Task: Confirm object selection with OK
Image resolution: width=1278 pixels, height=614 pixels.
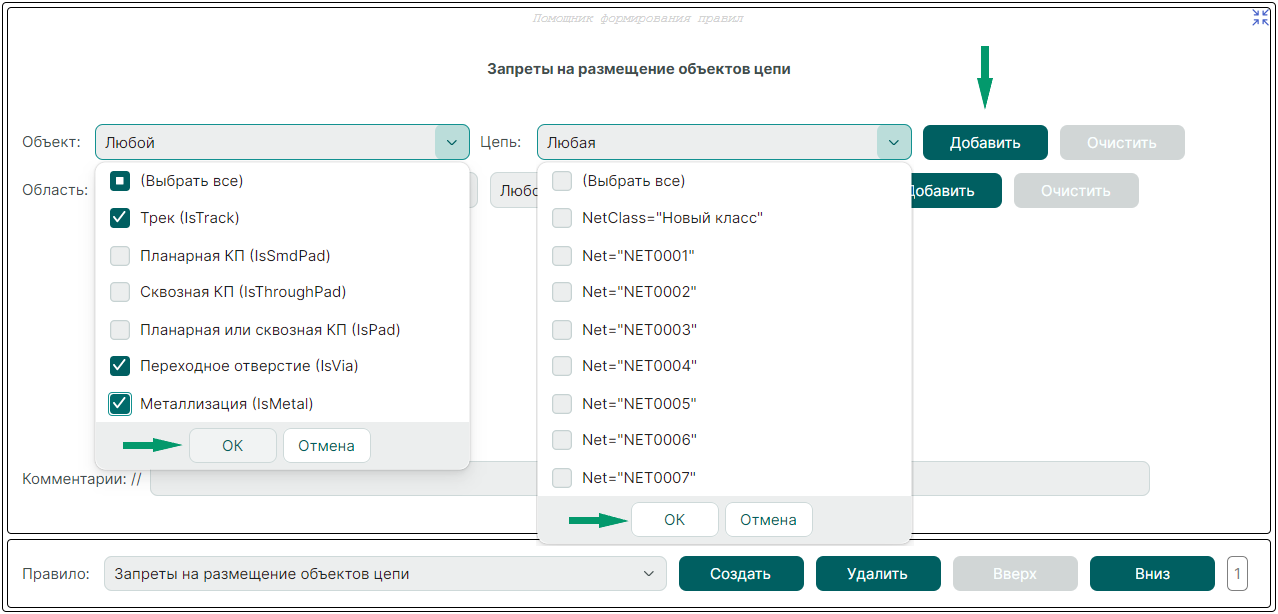Action: 232,446
